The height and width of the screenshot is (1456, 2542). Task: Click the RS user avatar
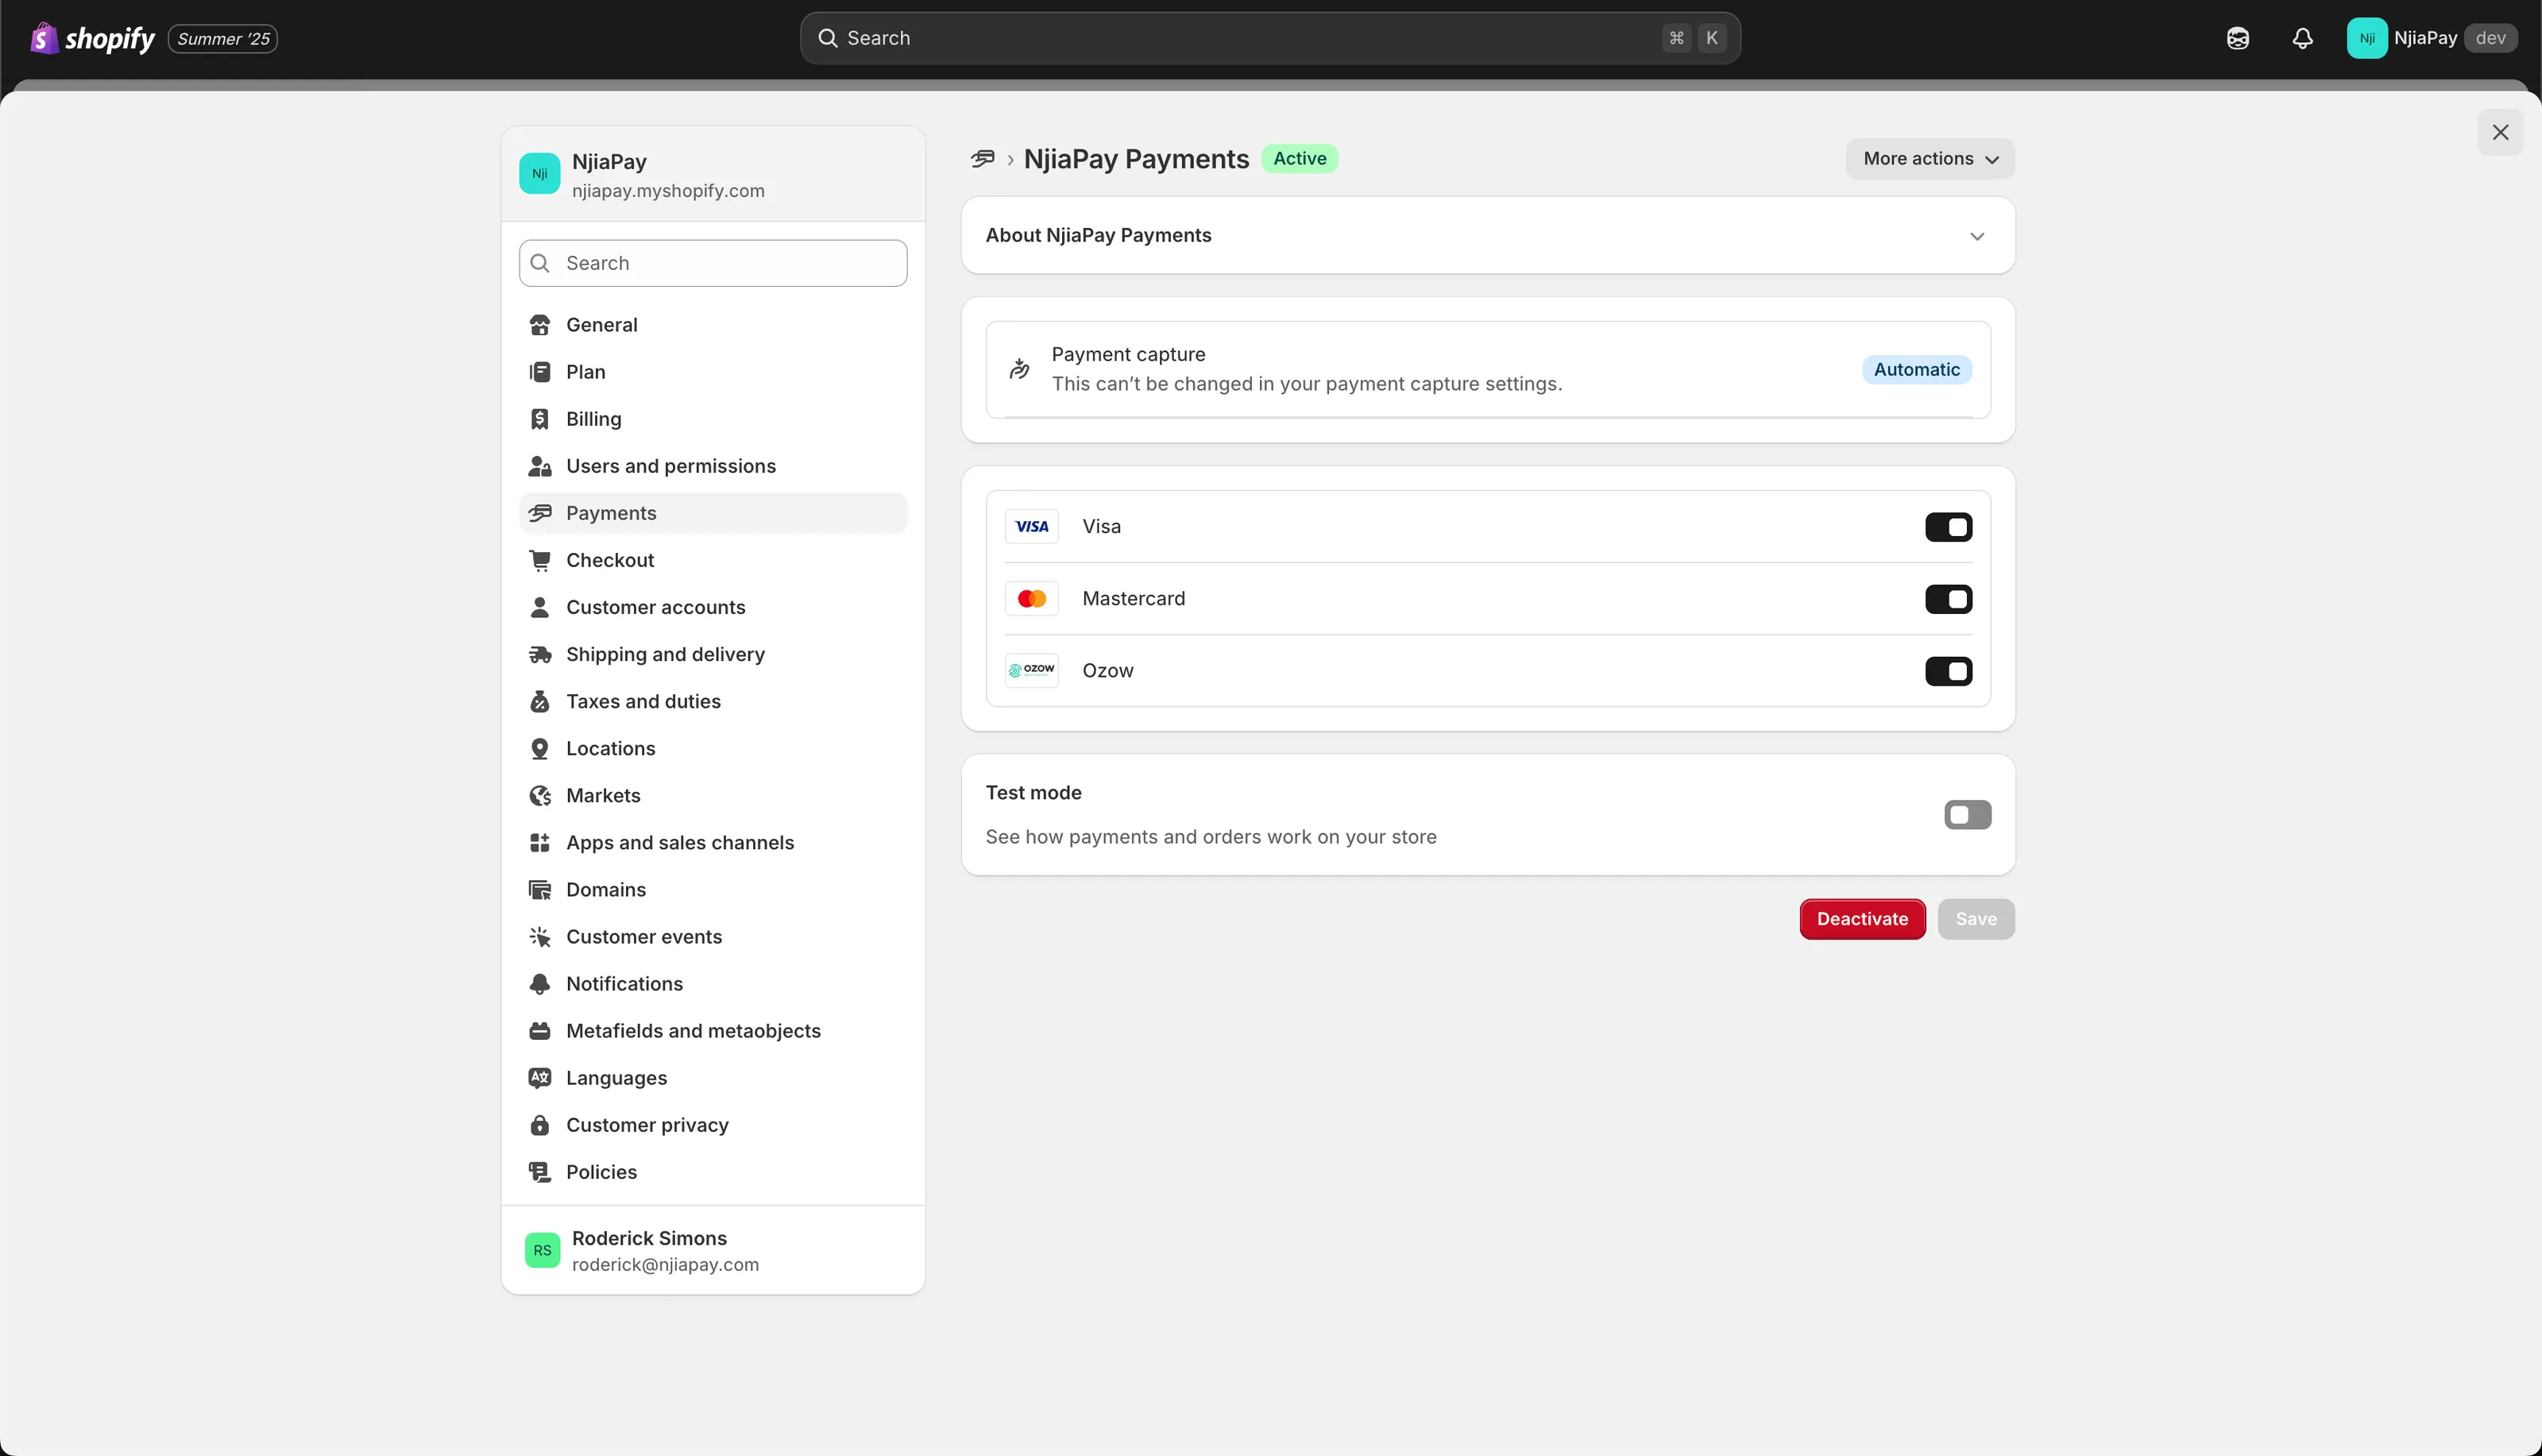point(542,1250)
